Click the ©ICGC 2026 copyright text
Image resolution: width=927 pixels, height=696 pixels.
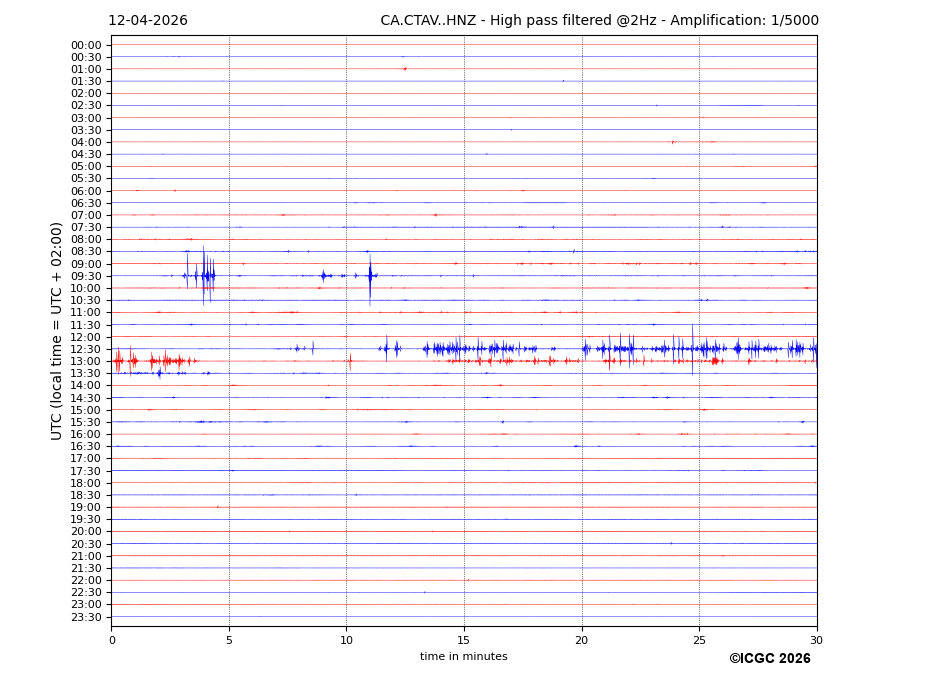(x=769, y=659)
